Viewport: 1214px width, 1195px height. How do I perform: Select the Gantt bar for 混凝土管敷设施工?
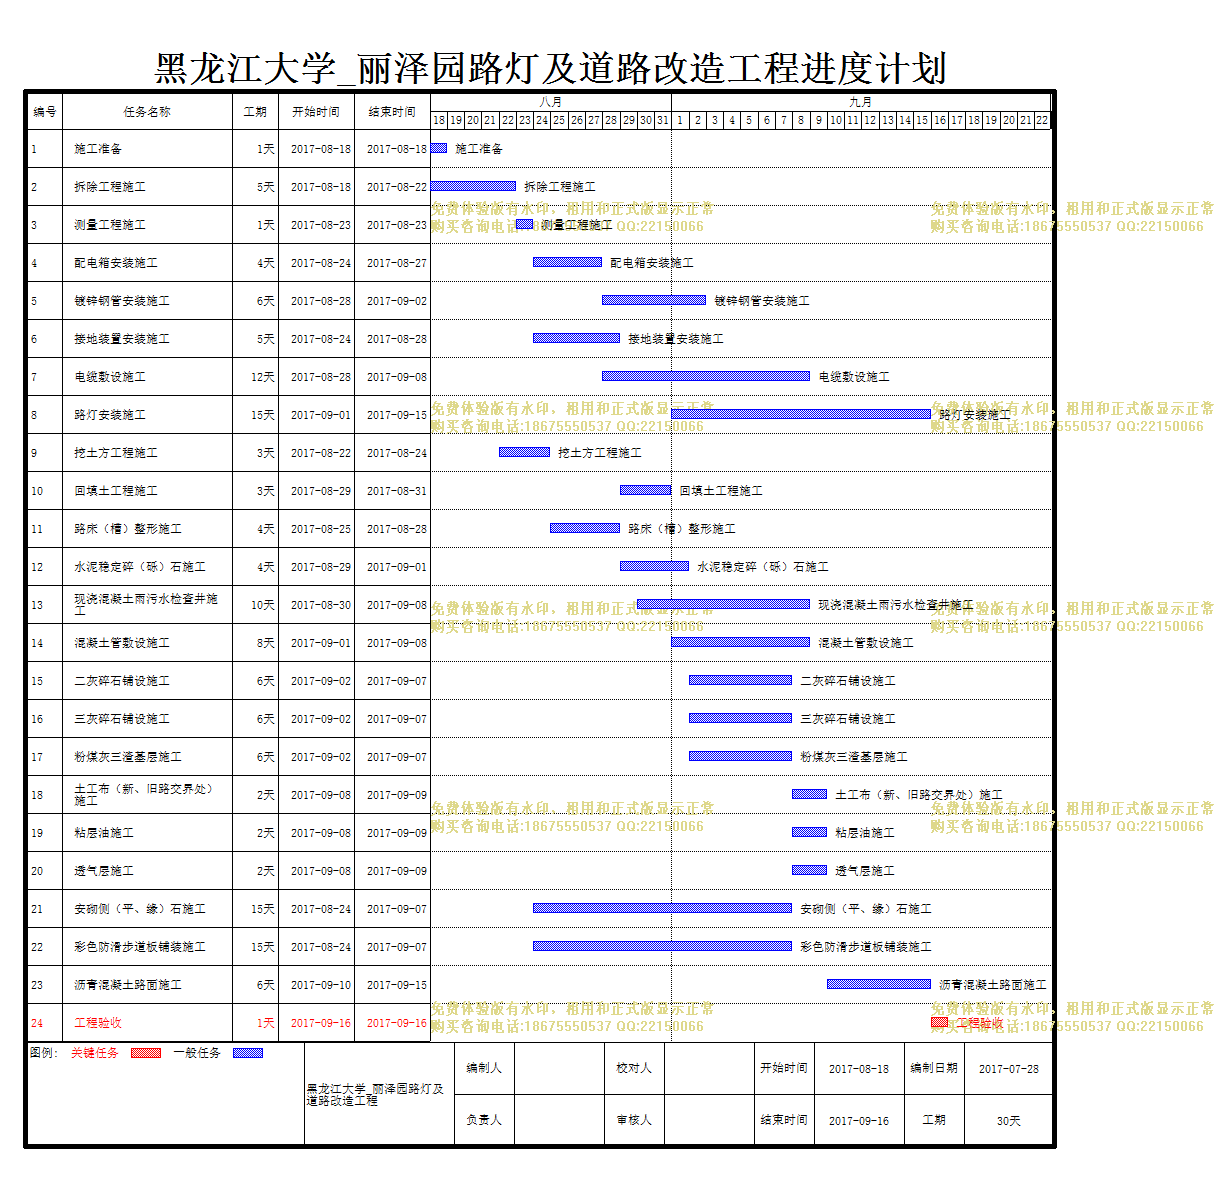point(740,643)
